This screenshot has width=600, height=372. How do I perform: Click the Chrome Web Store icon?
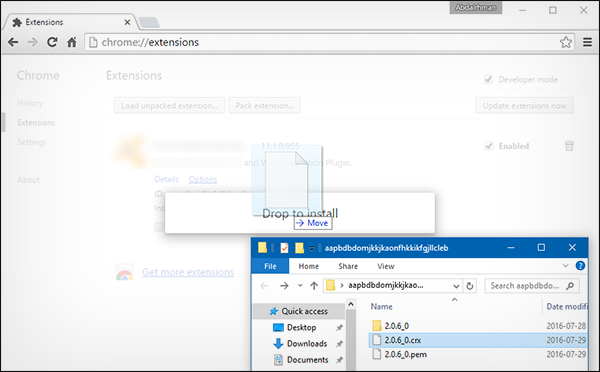coord(124,272)
